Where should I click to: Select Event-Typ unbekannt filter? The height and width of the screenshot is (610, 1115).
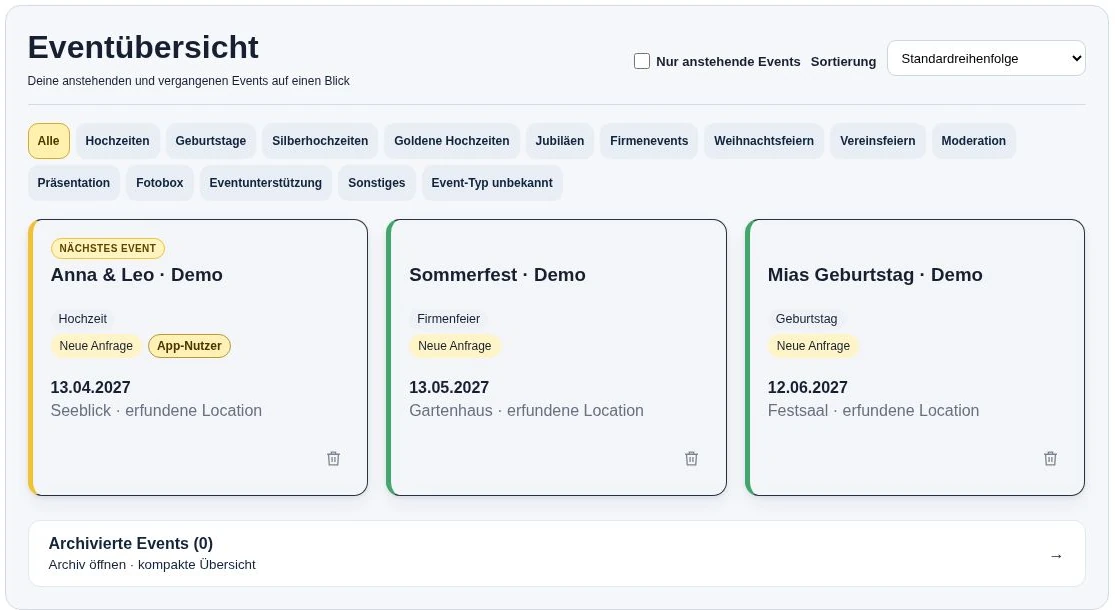(492, 183)
